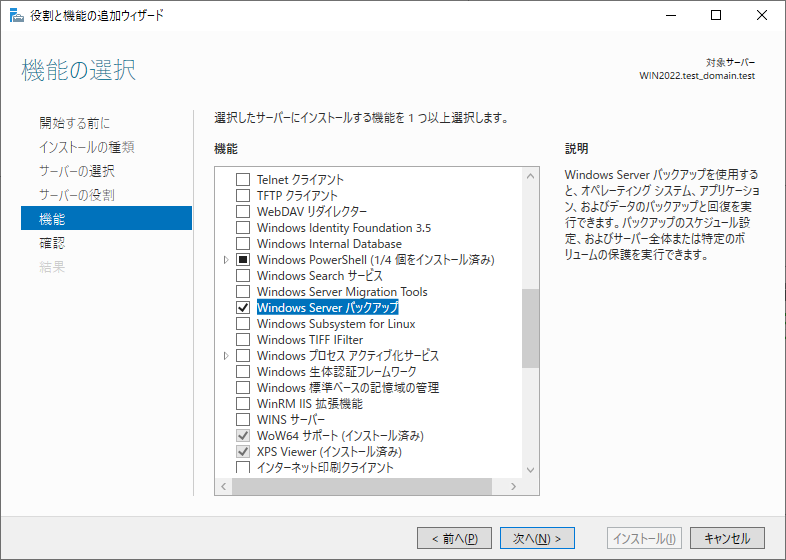Minimize the wizard window
The height and width of the screenshot is (560, 786).
coord(671,15)
